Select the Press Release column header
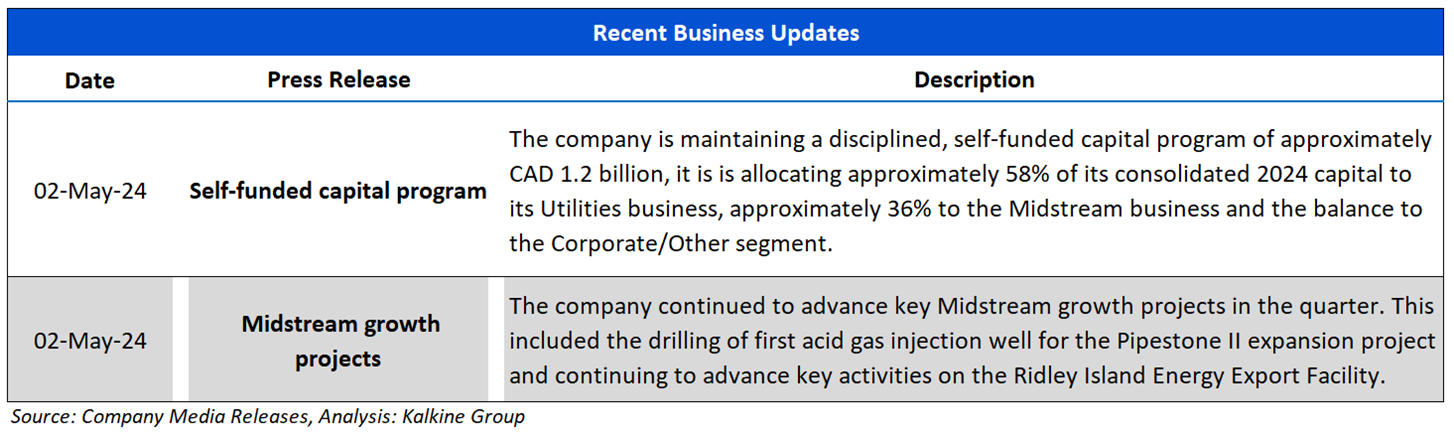This screenshot has width=1454, height=436. 338,80
